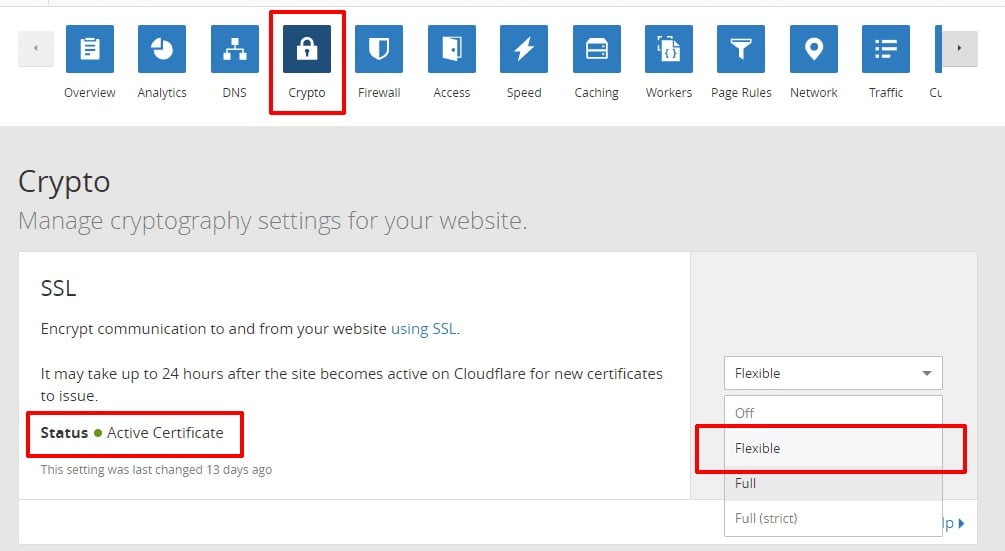The image size is (1005, 551).
Task: Open the Workers code icon
Action: pos(669,50)
